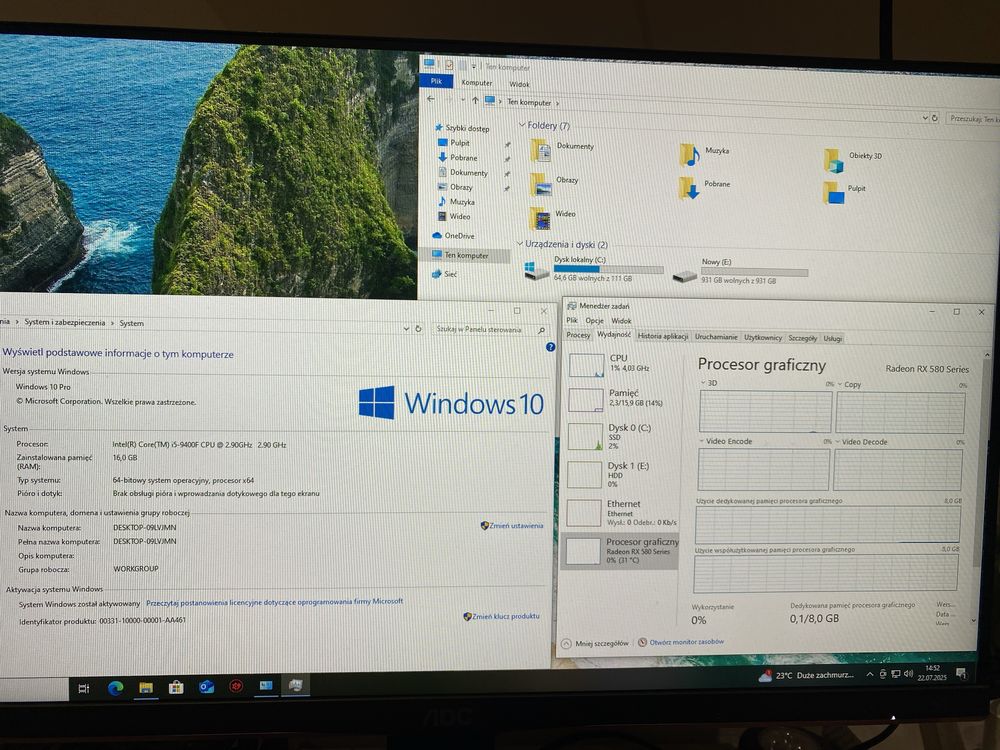This screenshot has width=1000, height=750.
Task: Select CPU in performance list
Action: pyautogui.click(x=622, y=364)
